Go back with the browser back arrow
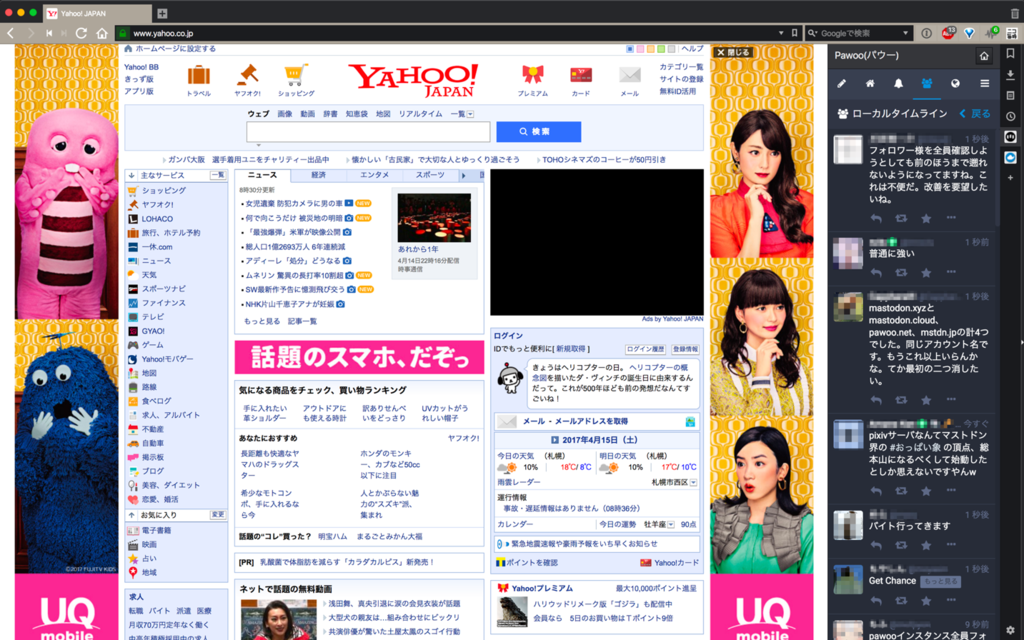The image size is (1024, 640). (10, 33)
